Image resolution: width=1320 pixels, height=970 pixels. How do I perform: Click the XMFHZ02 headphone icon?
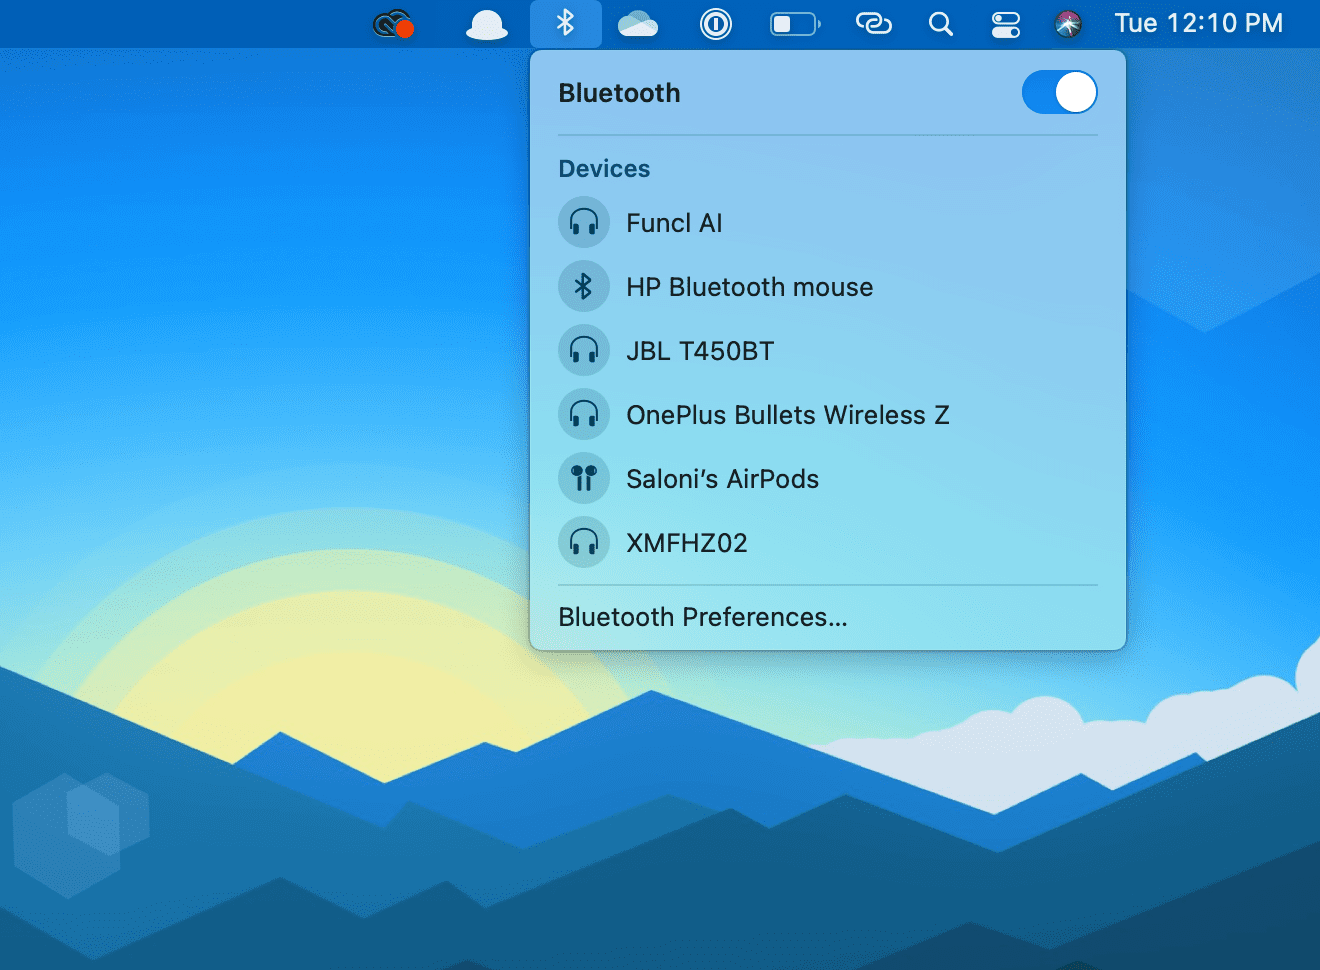click(584, 543)
